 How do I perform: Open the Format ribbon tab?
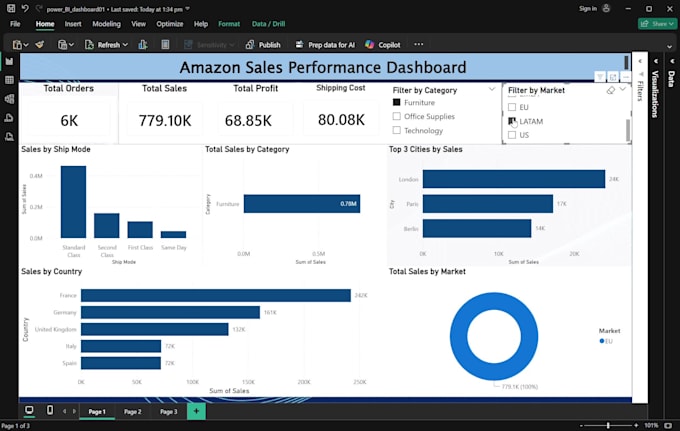(229, 24)
